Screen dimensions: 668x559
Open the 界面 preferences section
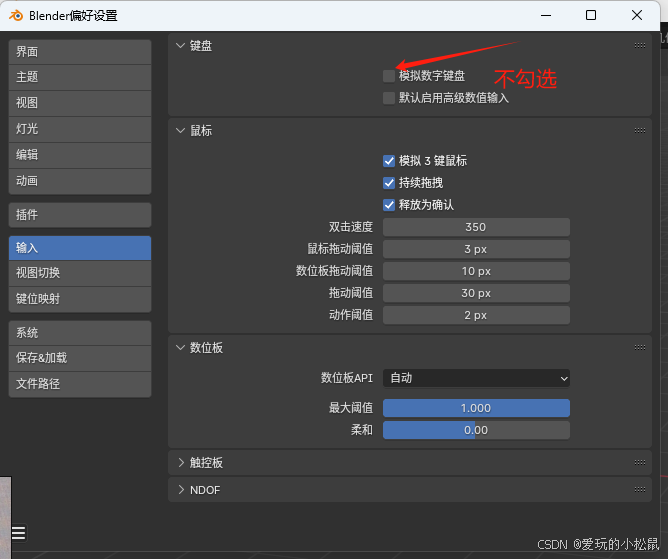(80, 52)
